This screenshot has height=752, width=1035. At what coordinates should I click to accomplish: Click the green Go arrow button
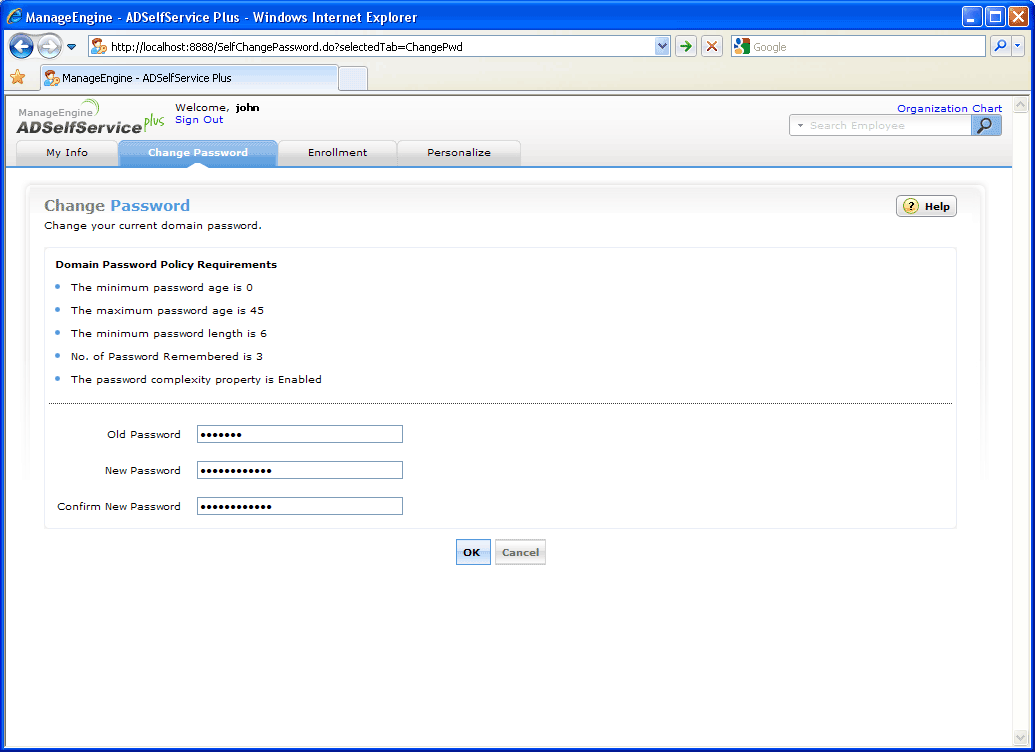coord(686,46)
